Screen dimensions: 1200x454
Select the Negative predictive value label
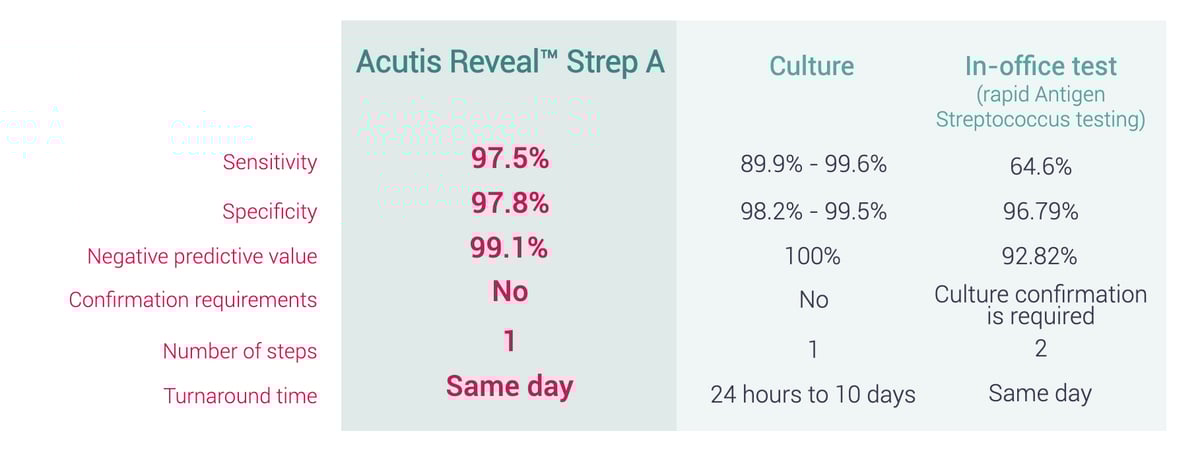click(202, 256)
